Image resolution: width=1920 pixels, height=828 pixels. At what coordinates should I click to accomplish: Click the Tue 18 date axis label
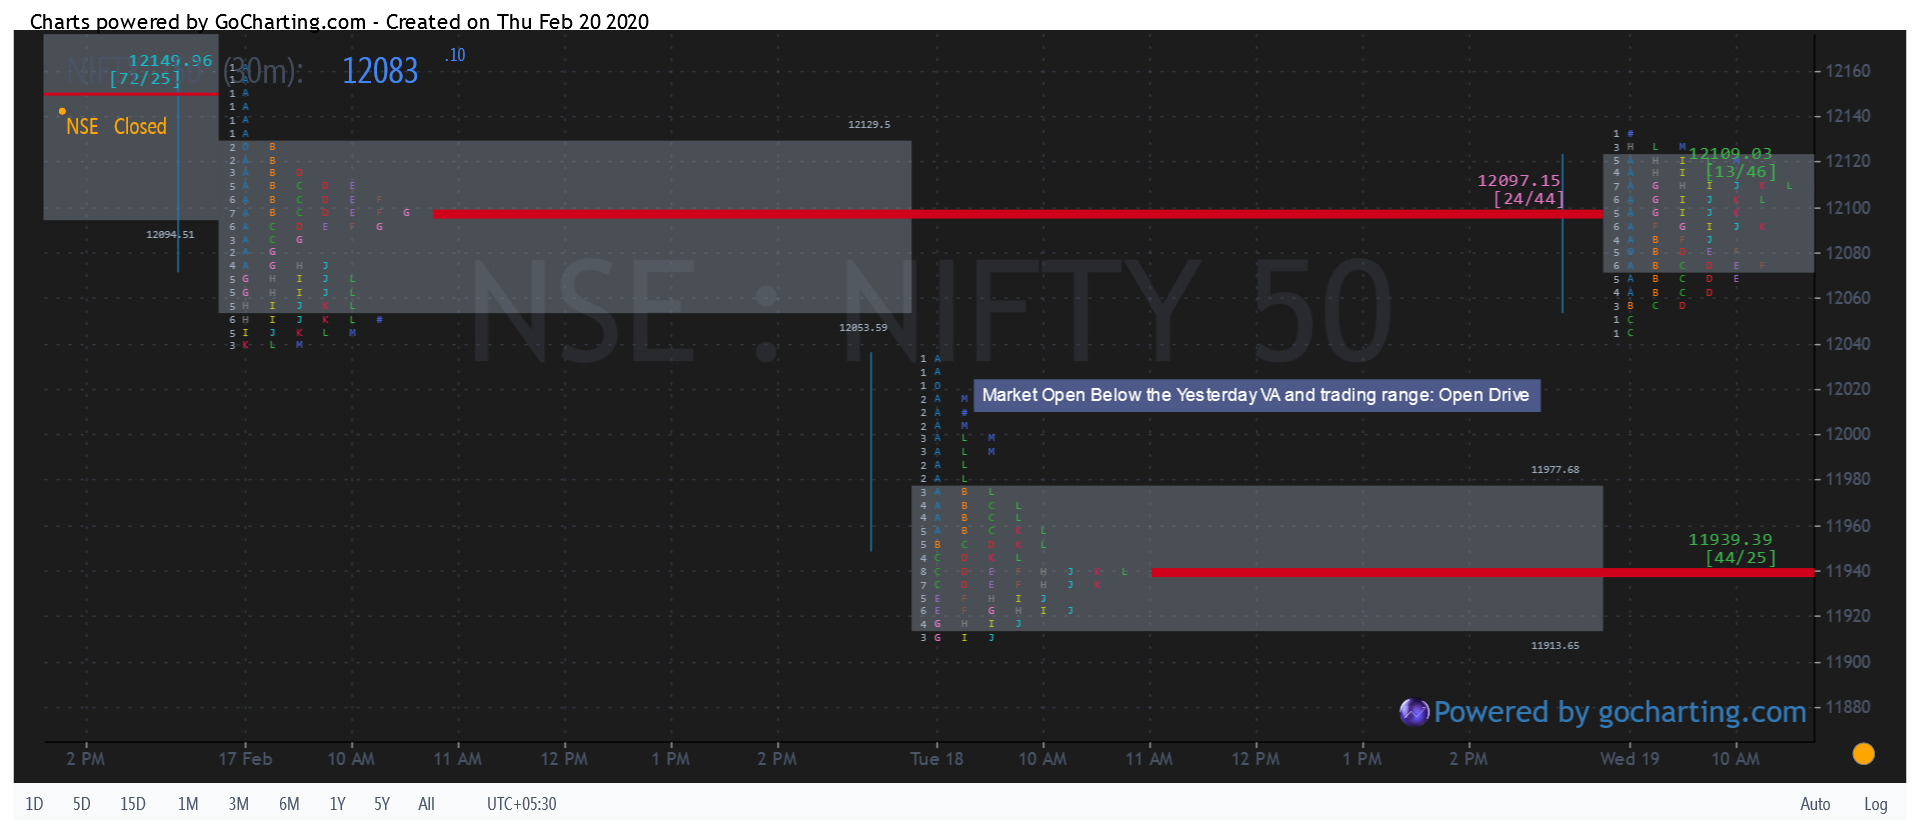click(937, 759)
